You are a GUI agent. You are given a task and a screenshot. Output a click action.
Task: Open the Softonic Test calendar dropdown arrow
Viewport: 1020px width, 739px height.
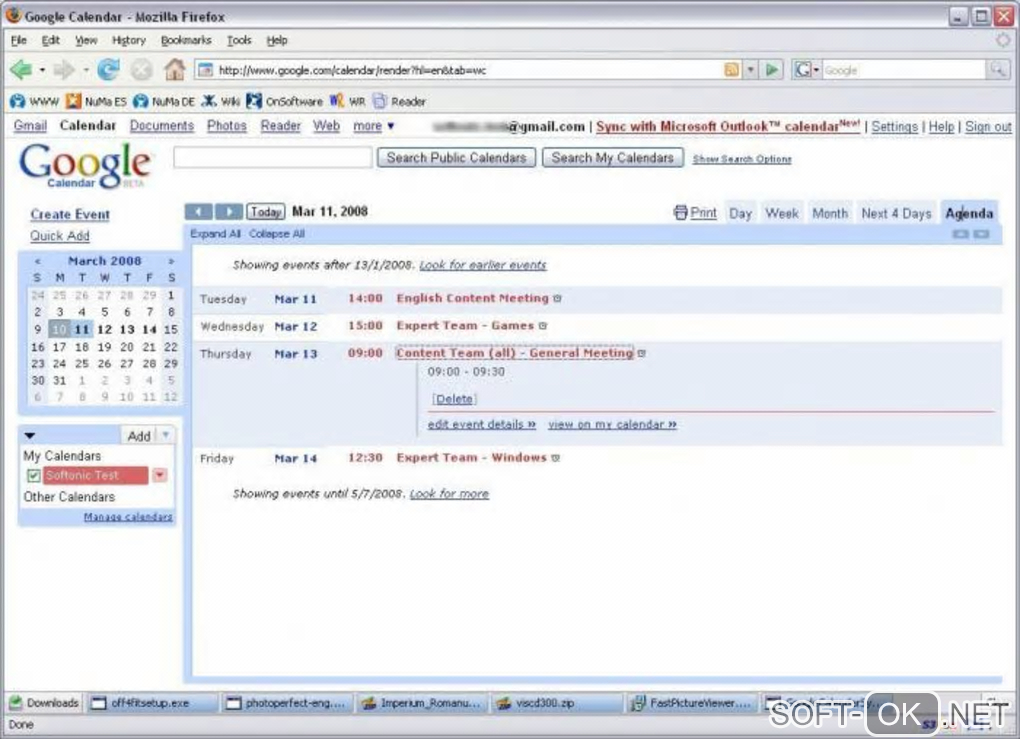[159, 476]
